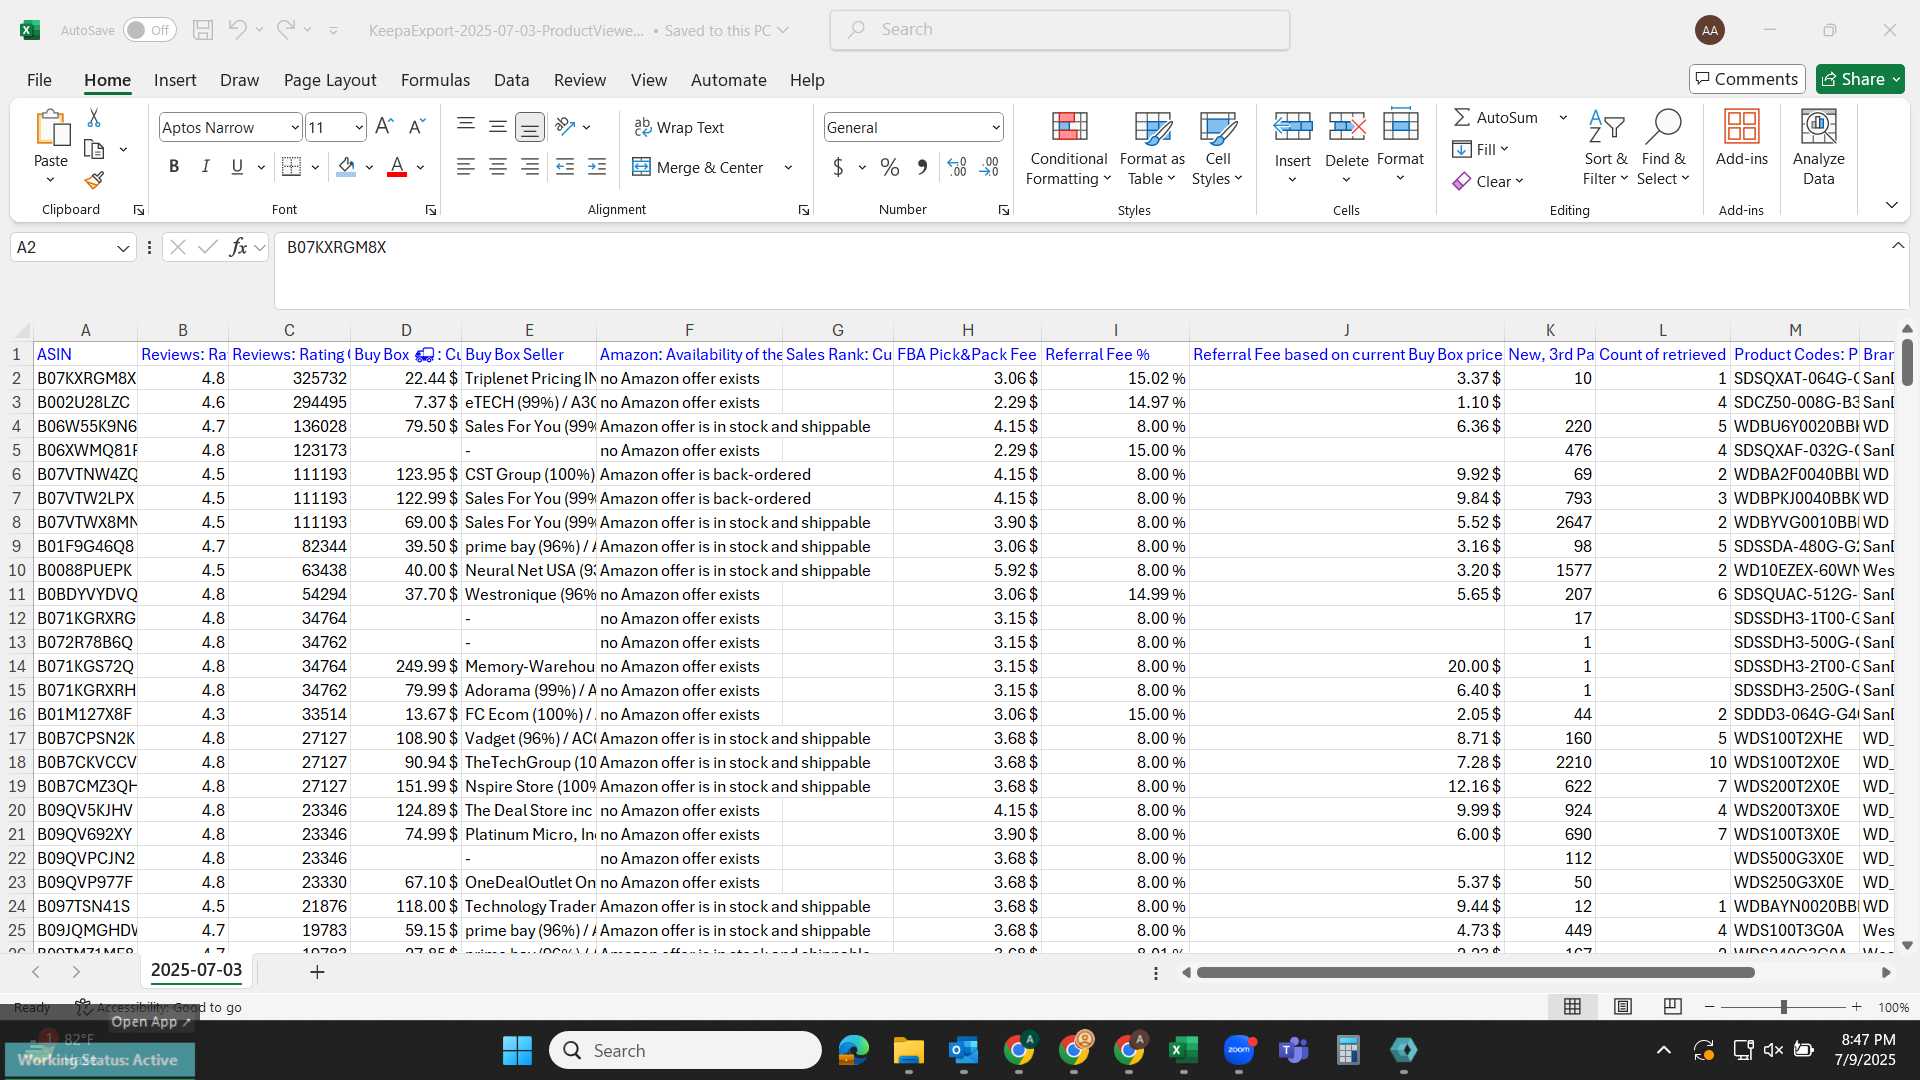Click the Save floppy disk icon

(x=203, y=30)
